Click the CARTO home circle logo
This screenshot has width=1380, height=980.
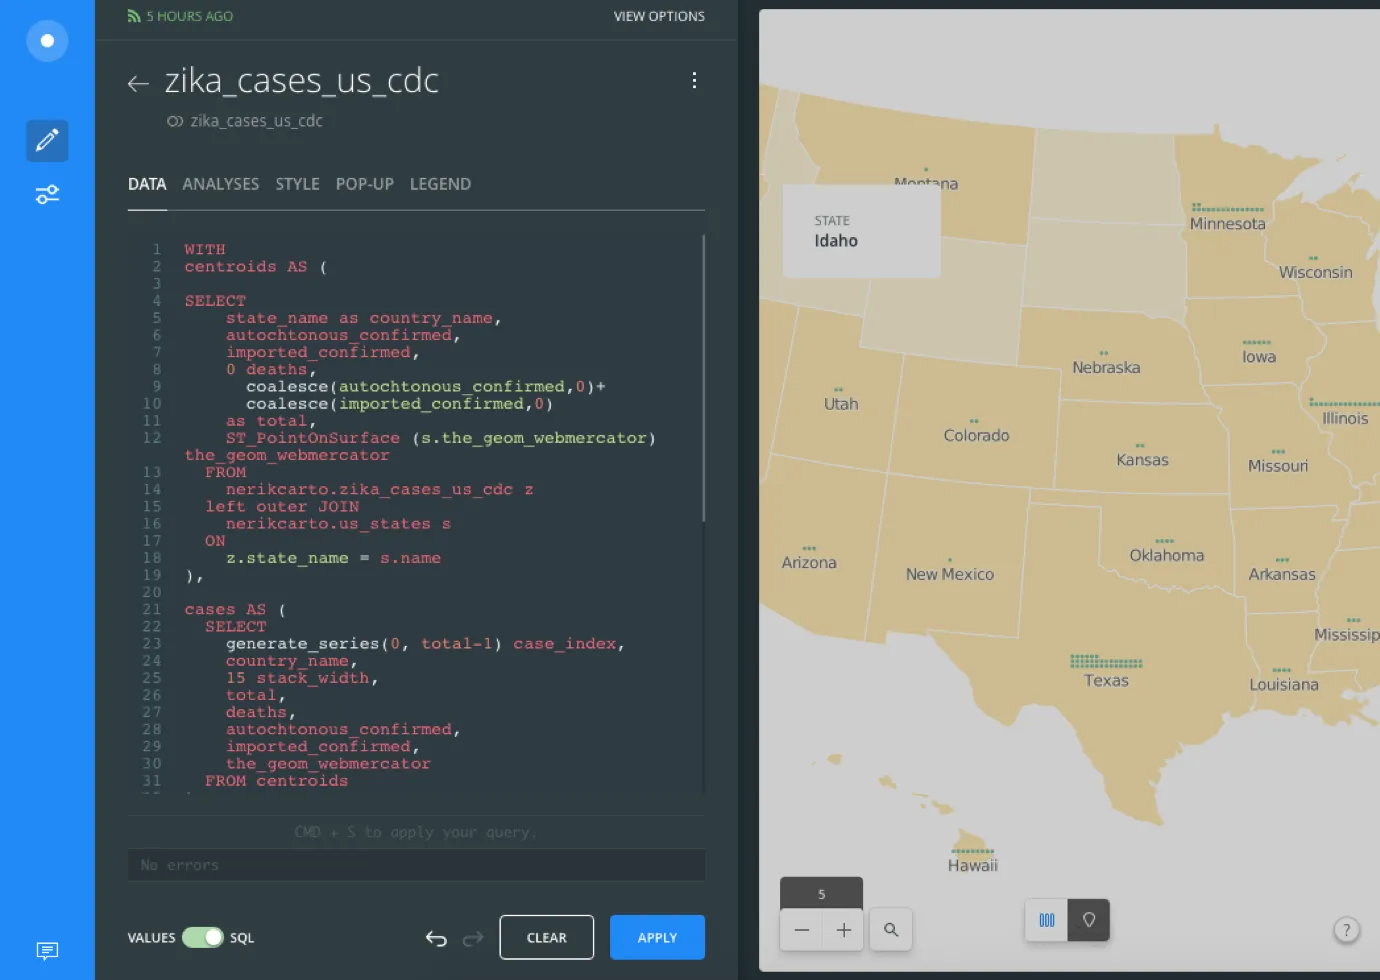click(x=47, y=41)
